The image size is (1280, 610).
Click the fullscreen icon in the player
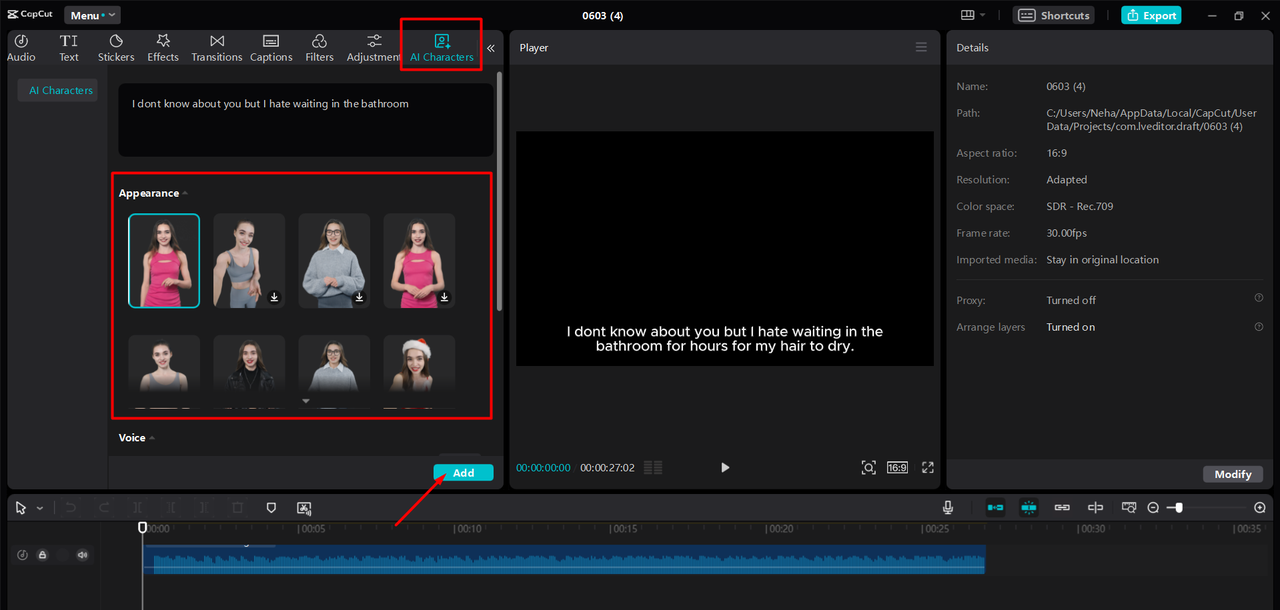coord(928,467)
